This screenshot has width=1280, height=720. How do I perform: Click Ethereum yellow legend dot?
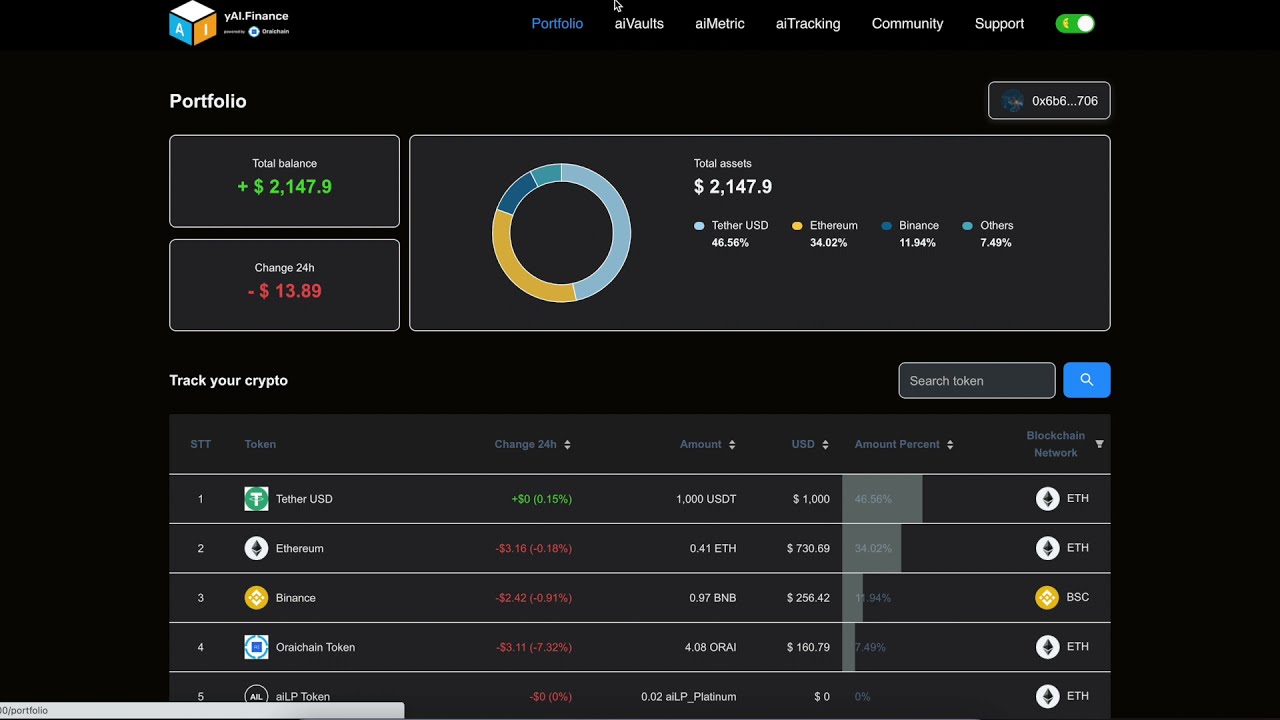tap(797, 226)
